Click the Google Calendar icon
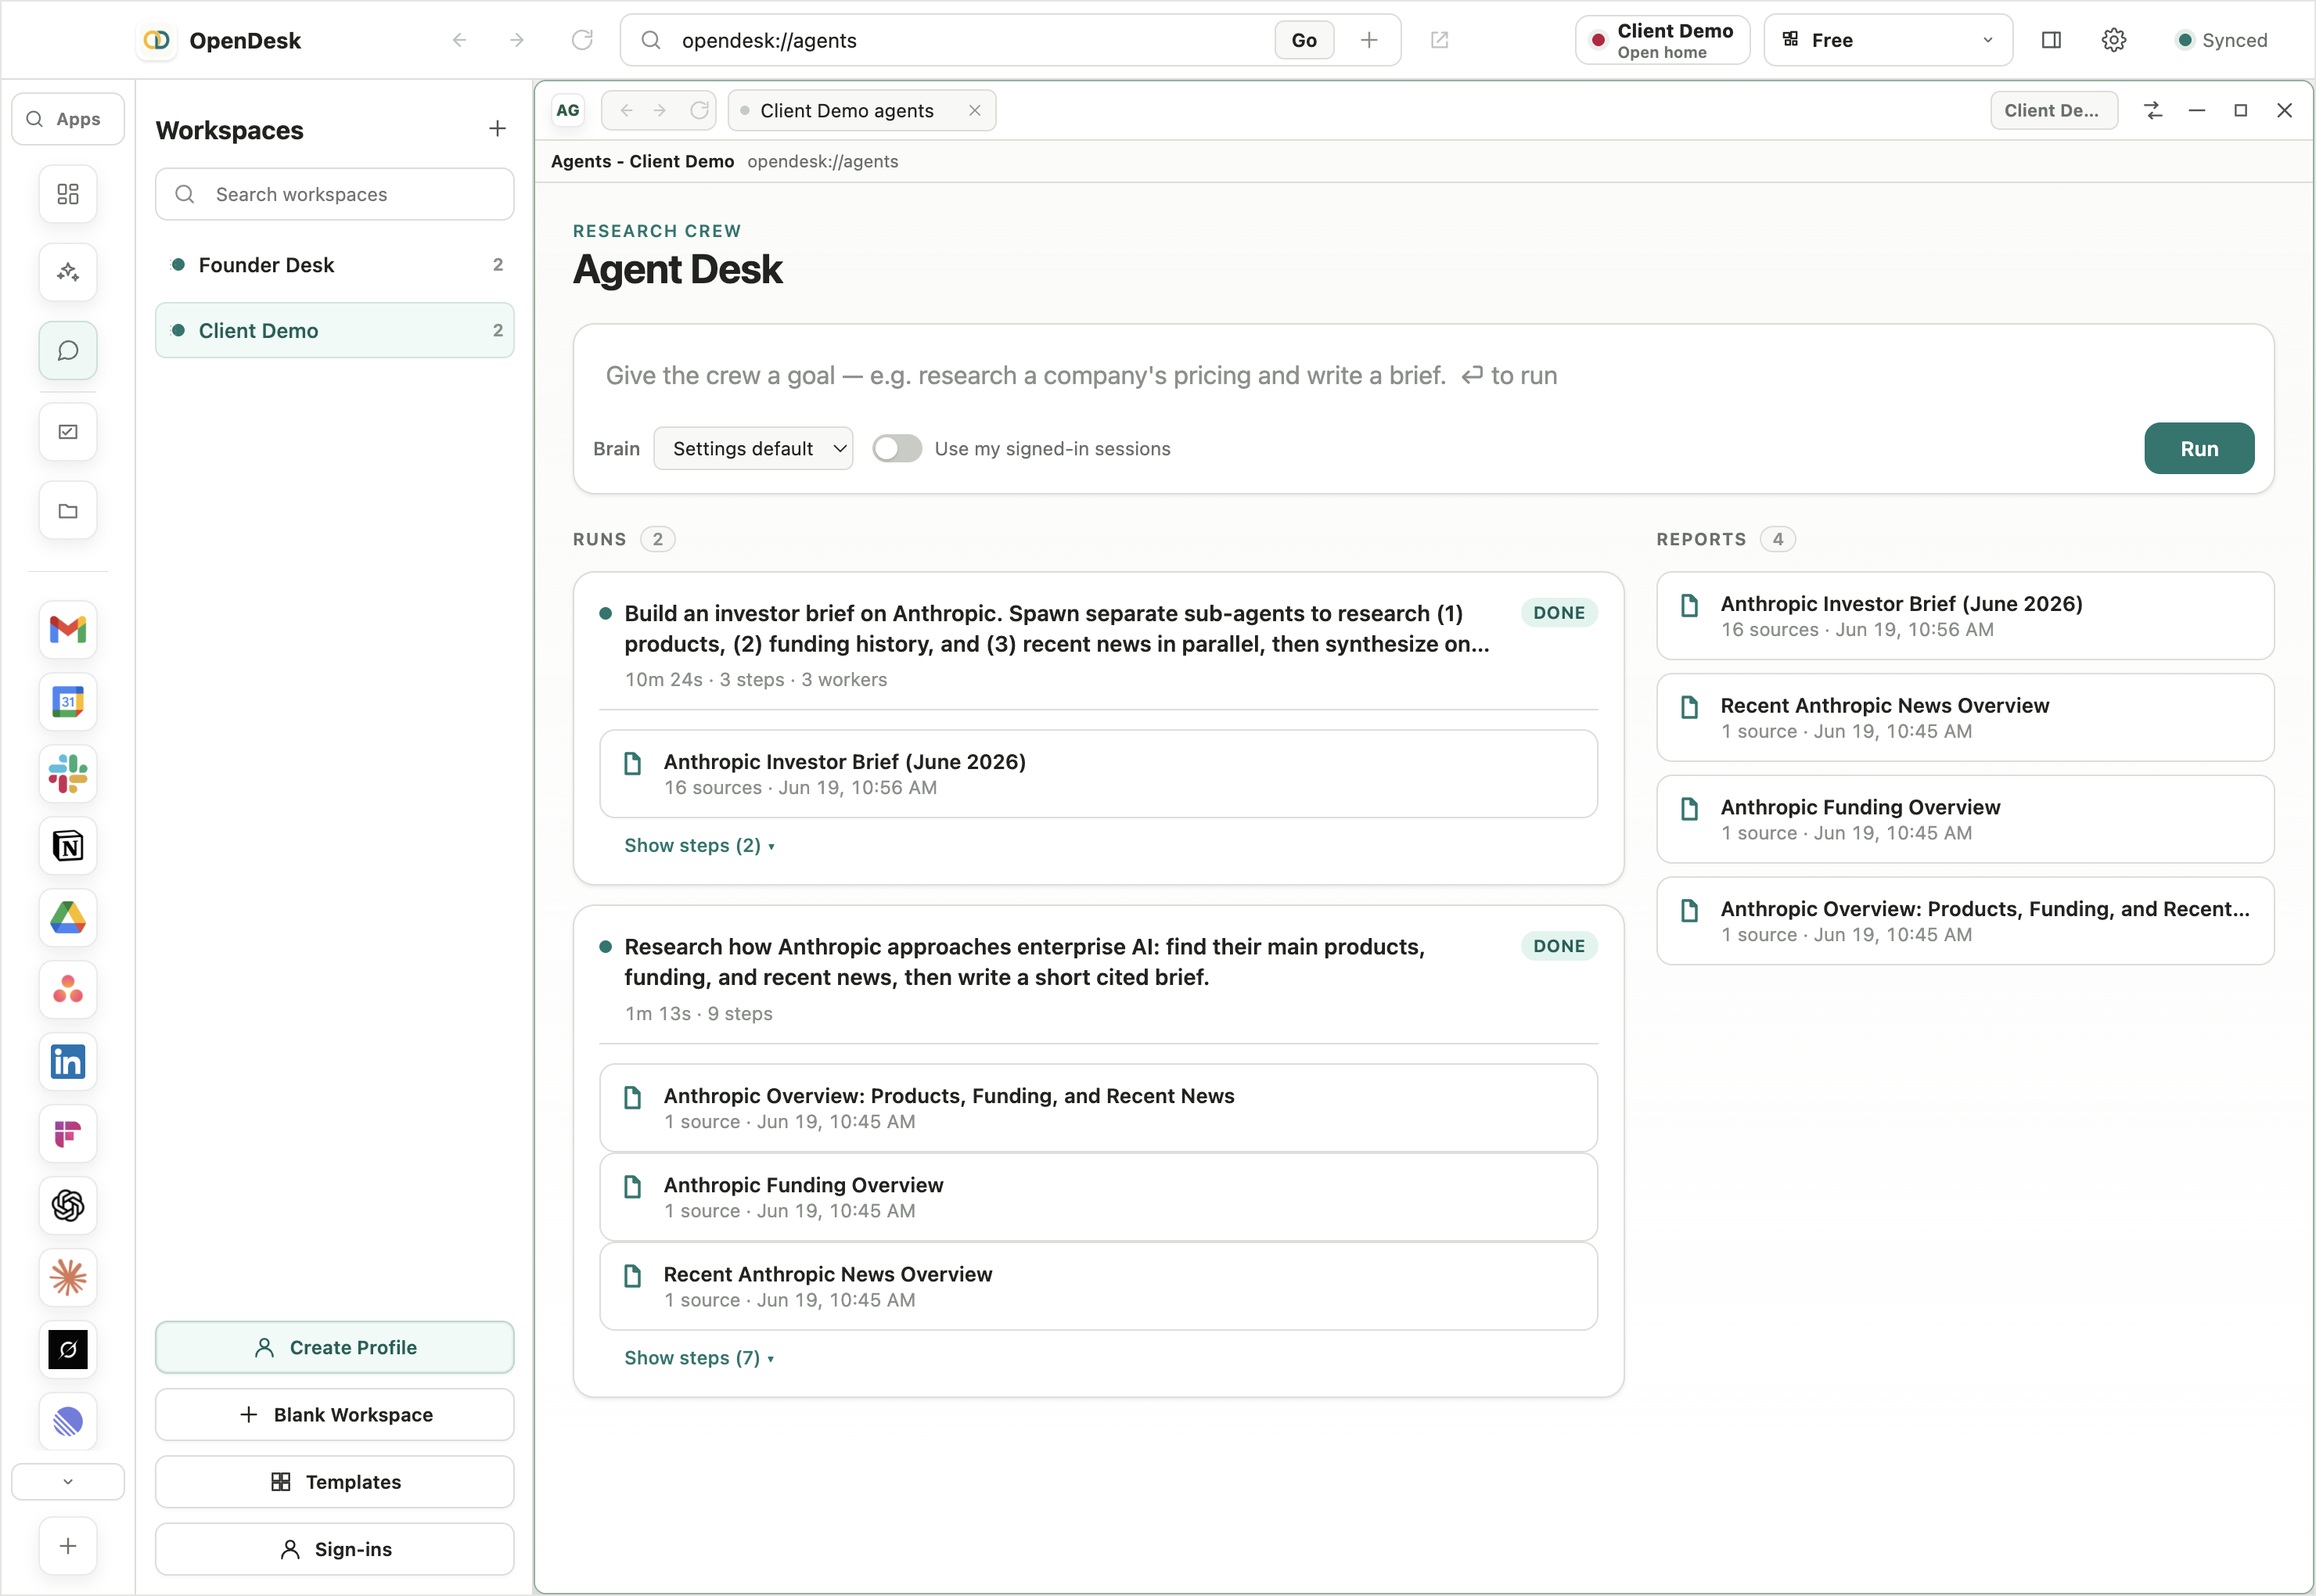This screenshot has width=2316, height=1596. coord(68,702)
